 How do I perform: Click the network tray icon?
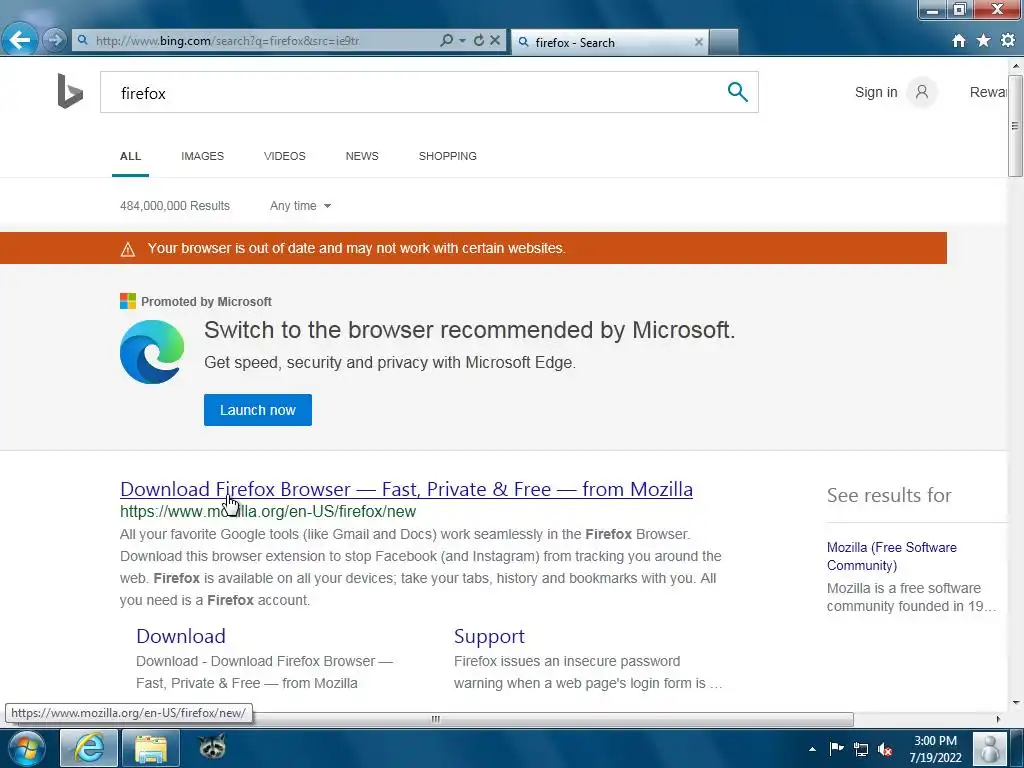pyautogui.click(x=861, y=749)
